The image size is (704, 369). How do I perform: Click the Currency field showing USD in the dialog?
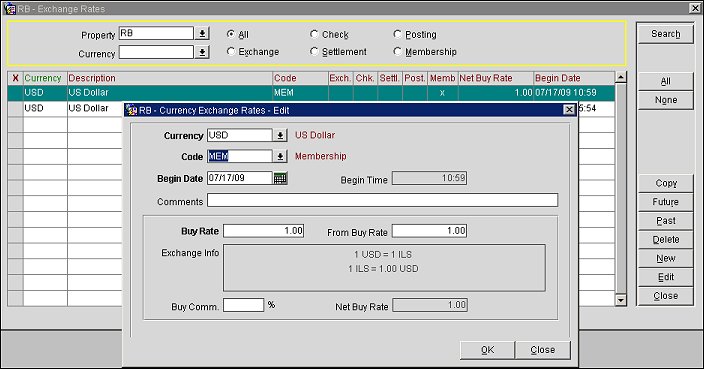click(x=240, y=135)
